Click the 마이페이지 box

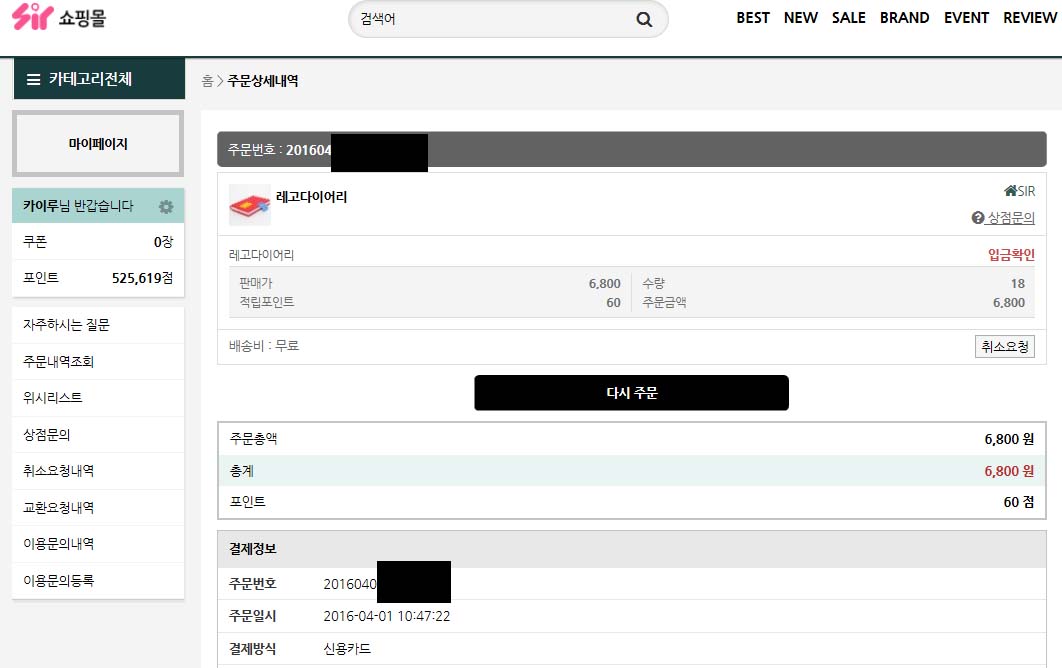point(98,144)
